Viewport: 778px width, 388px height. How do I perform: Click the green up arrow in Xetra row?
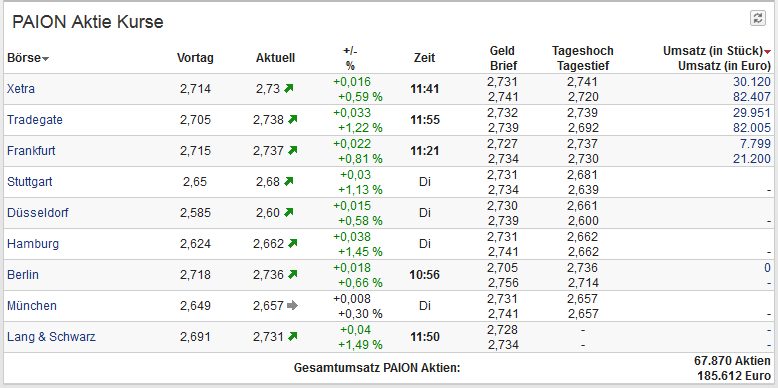289,88
